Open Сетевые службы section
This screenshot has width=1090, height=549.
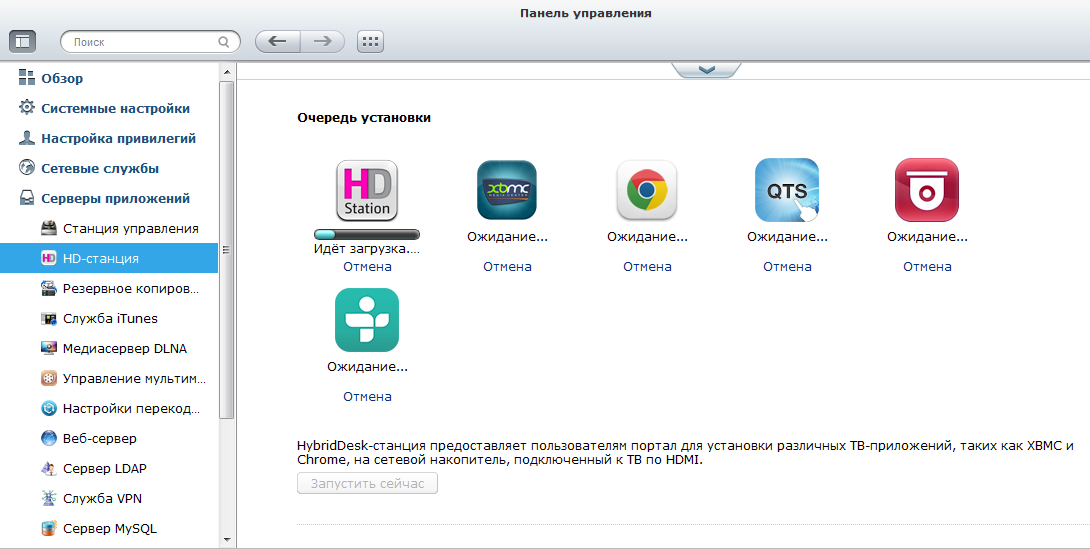(x=100, y=168)
